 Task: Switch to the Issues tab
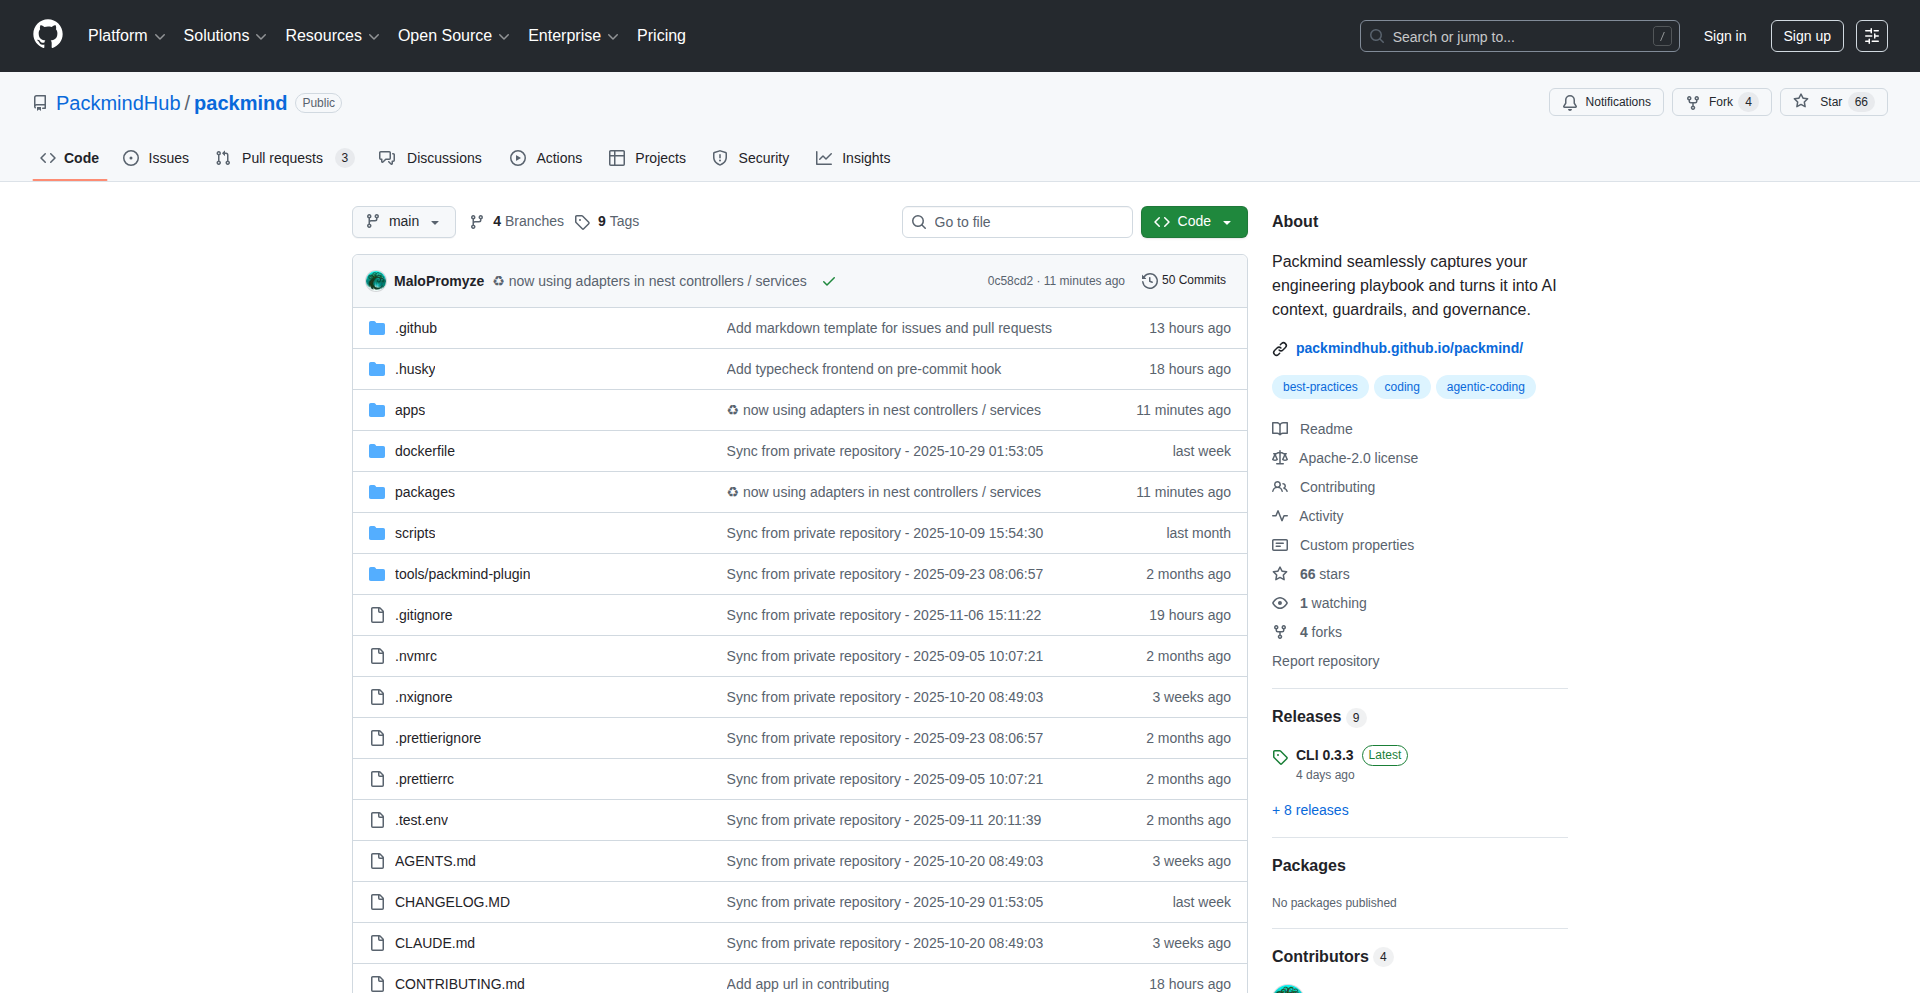point(156,157)
